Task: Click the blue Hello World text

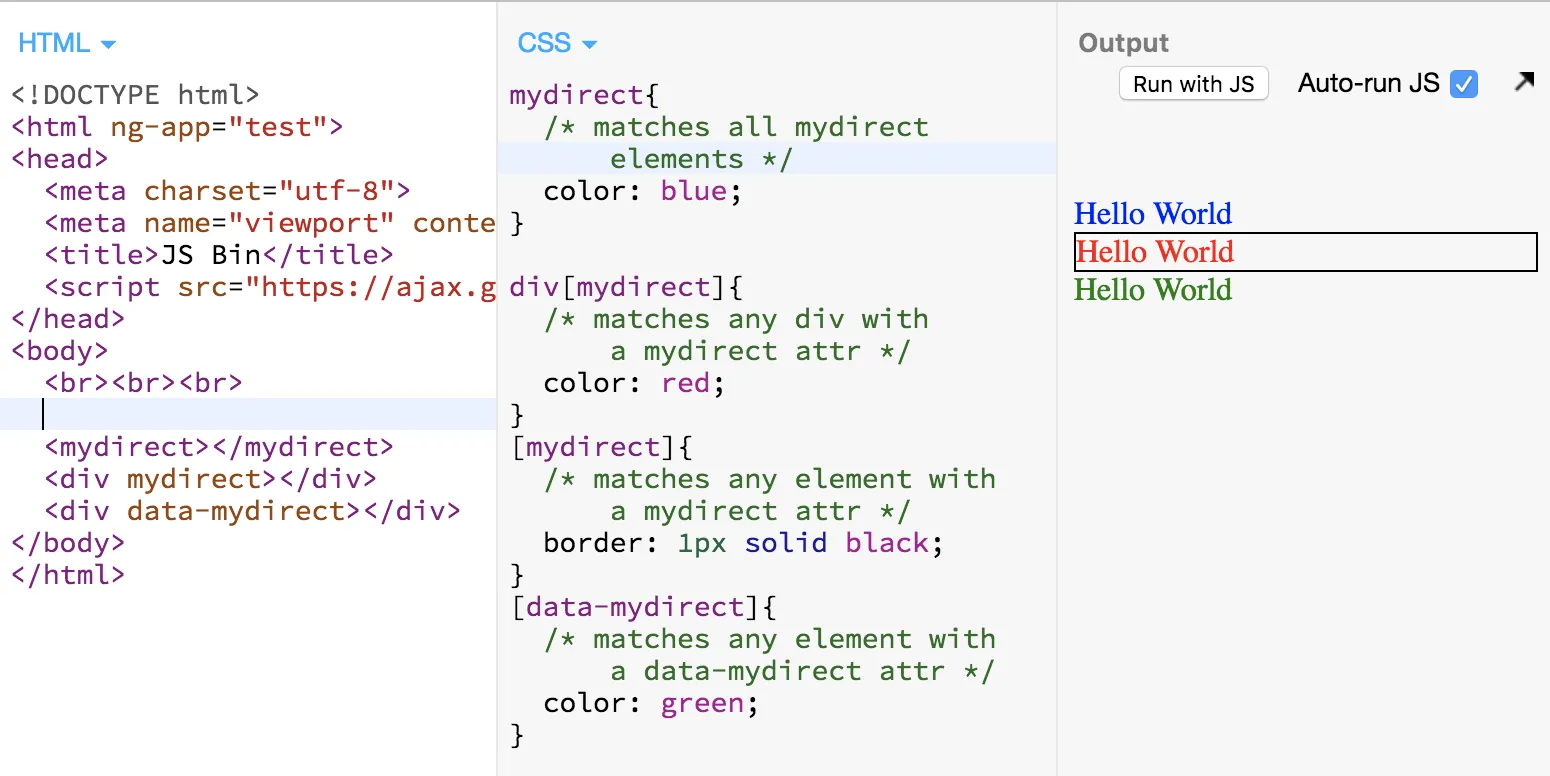Action: point(1152,214)
